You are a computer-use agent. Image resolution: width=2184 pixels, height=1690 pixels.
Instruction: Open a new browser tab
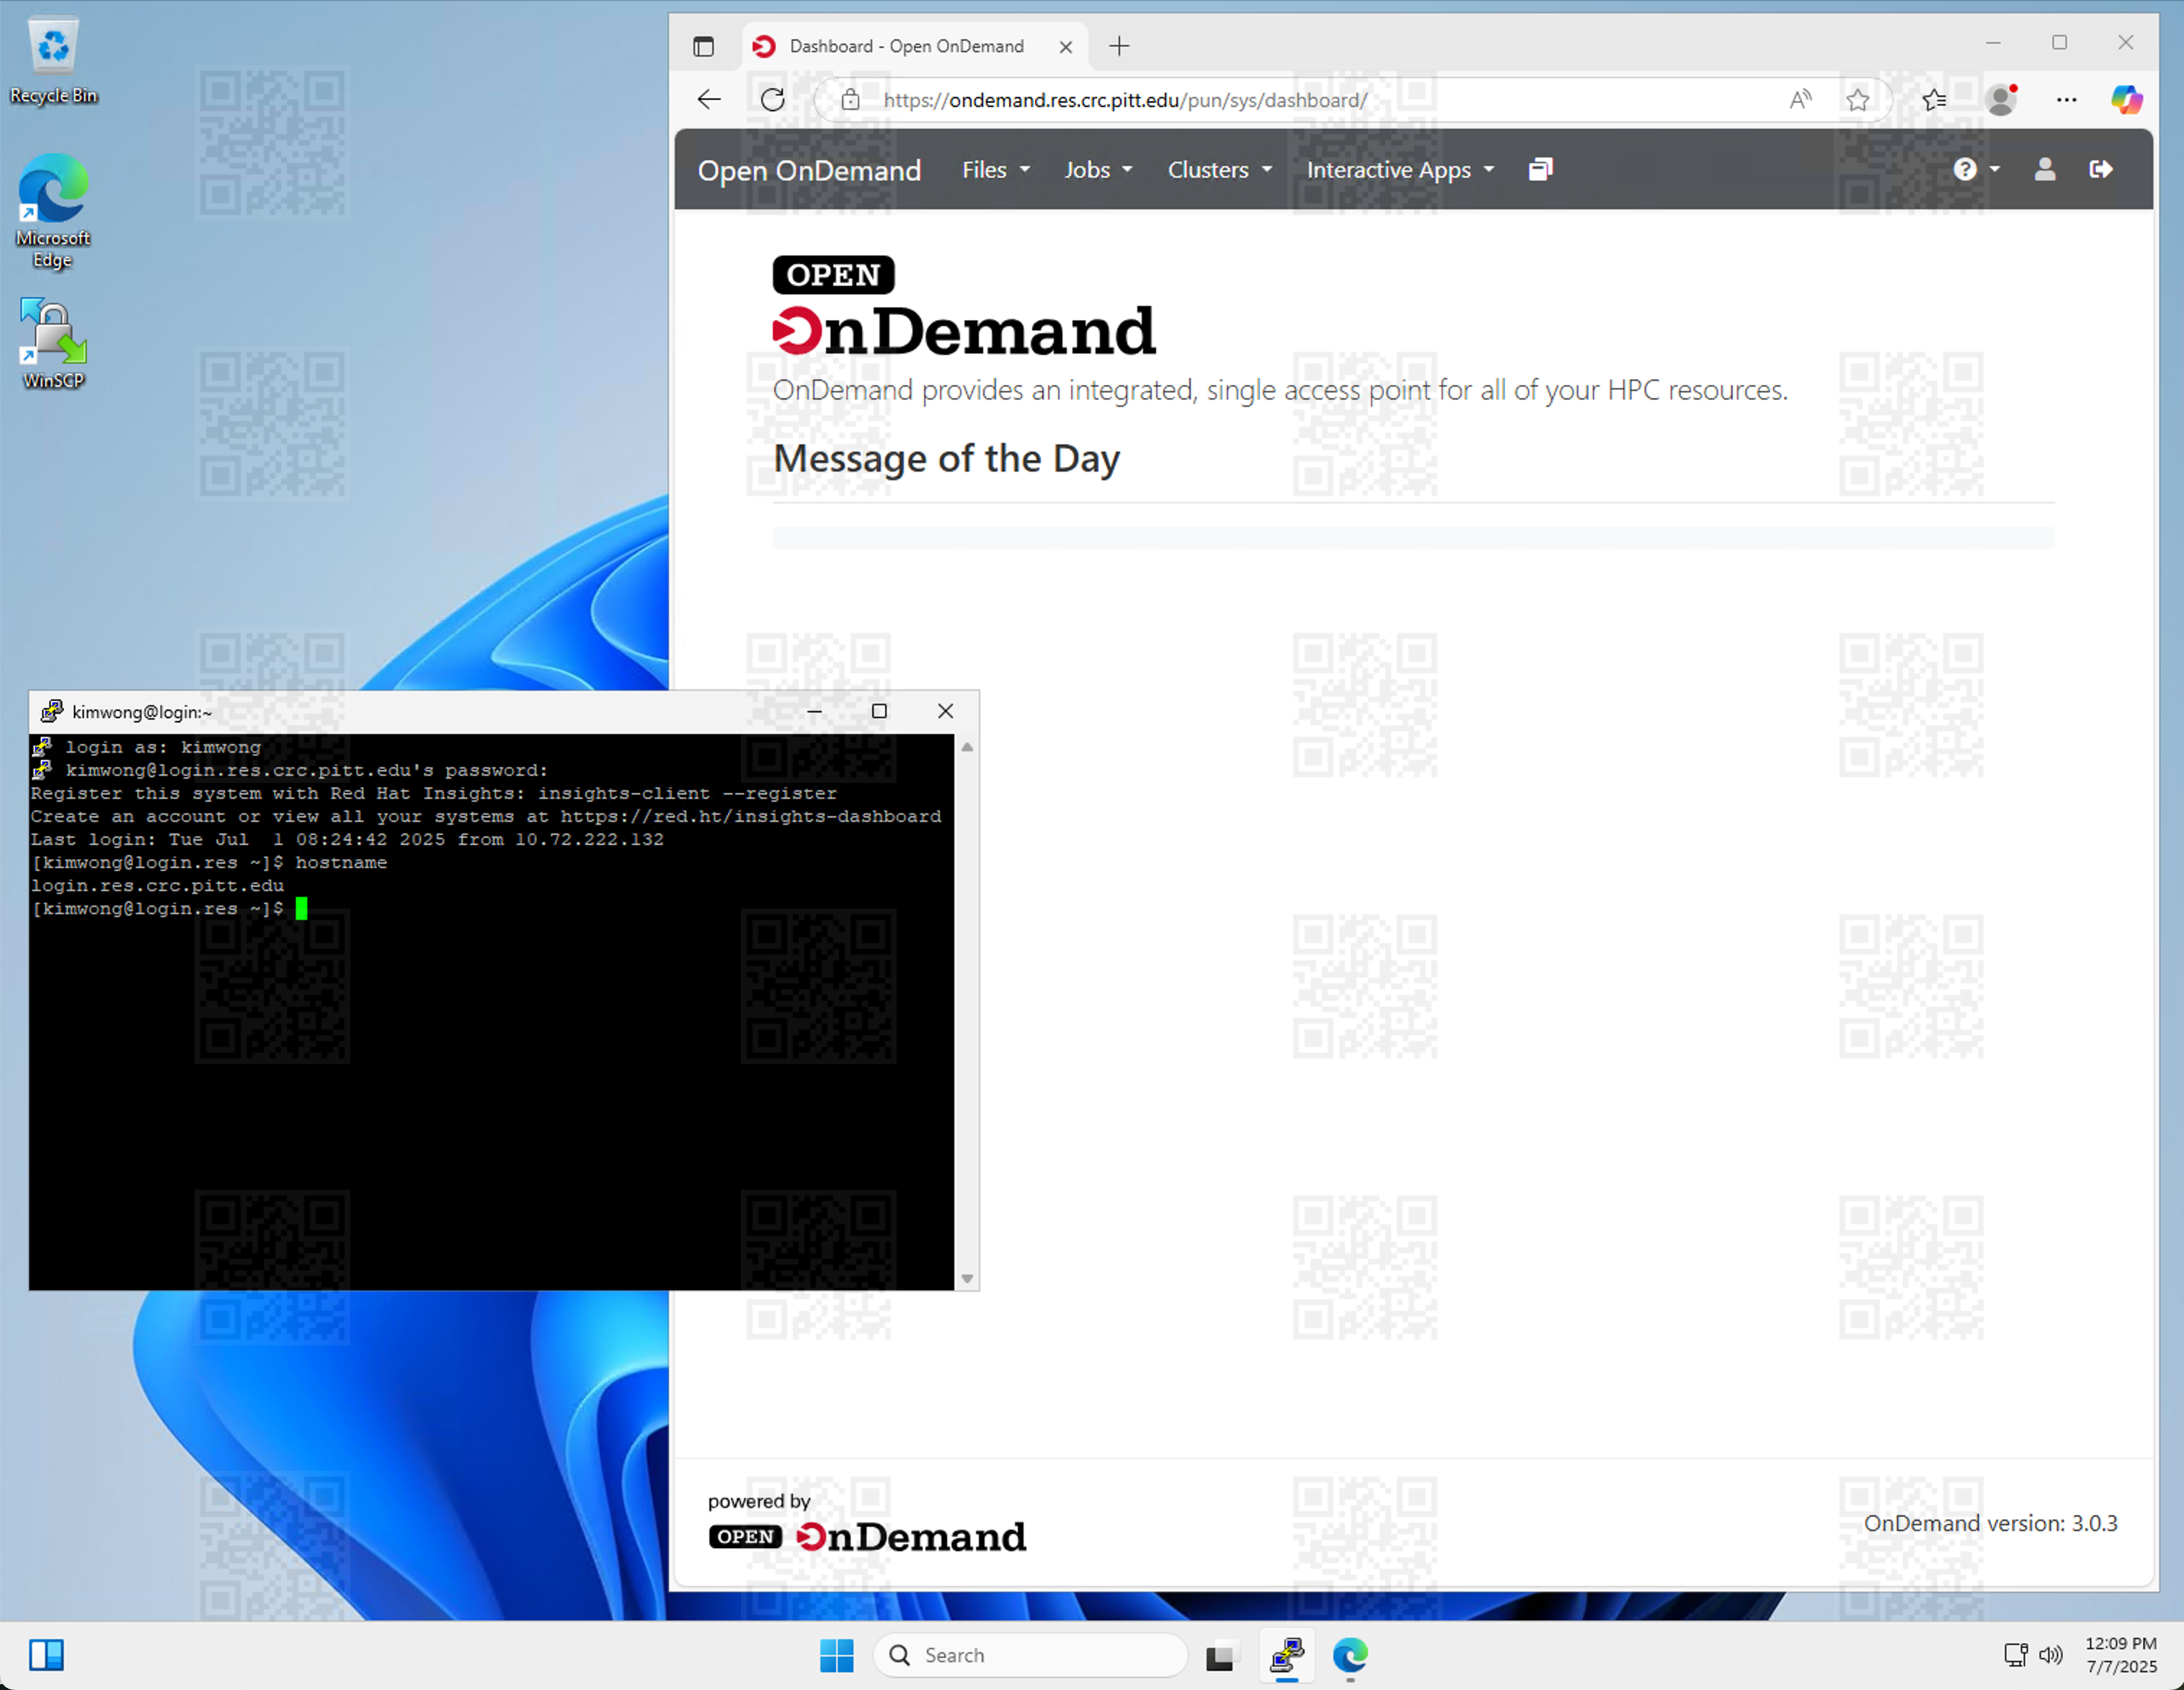pyautogui.click(x=1119, y=46)
